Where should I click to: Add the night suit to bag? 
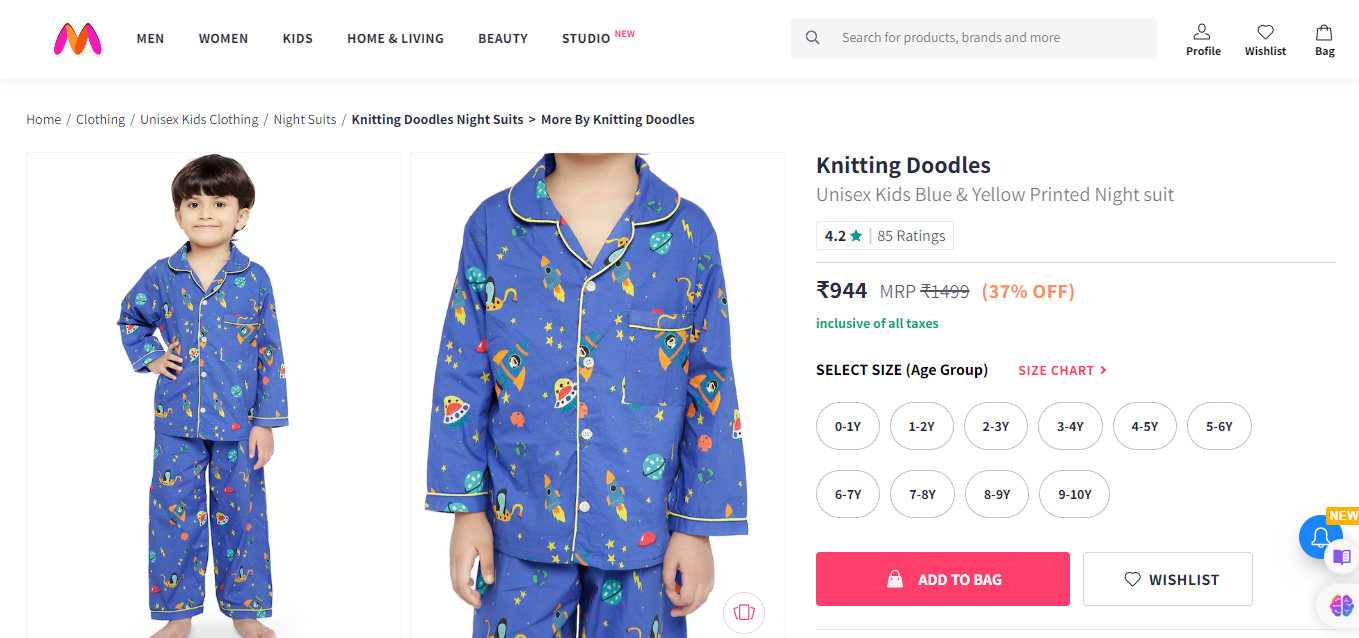pyautogui.click(x=942, y=579)
